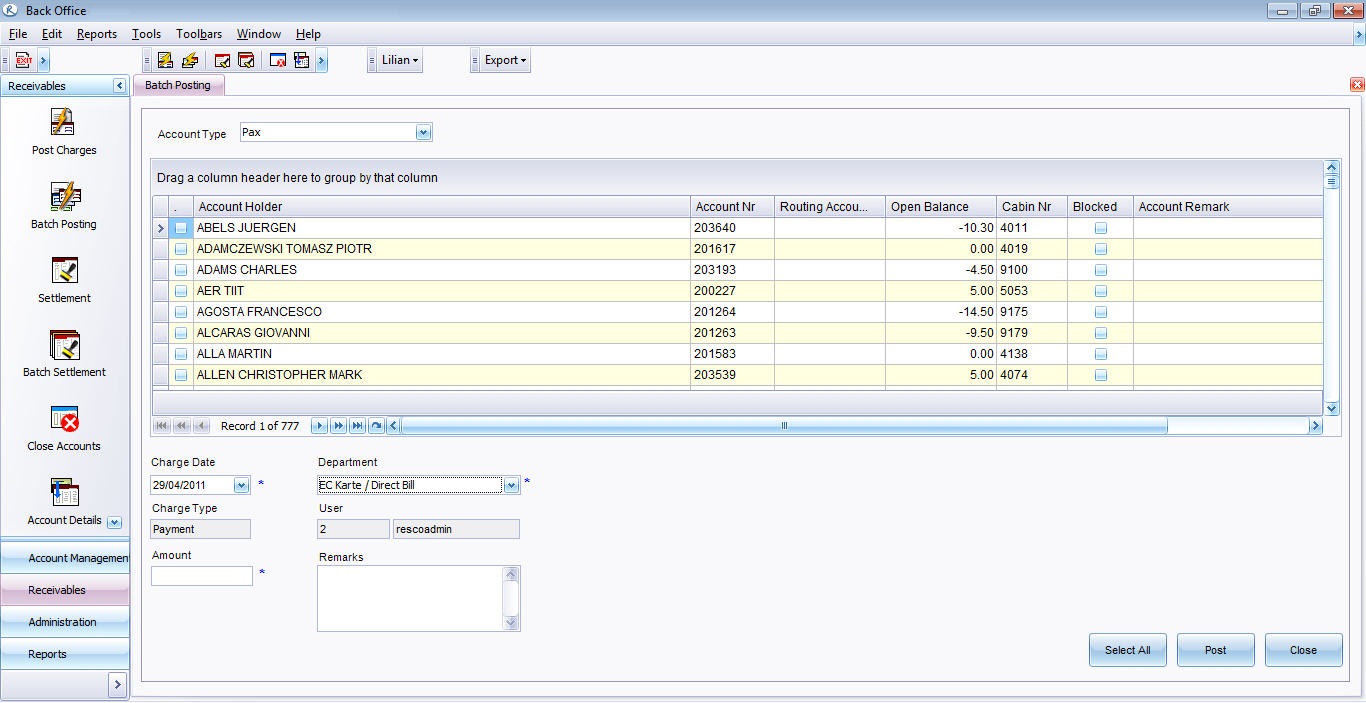The width and height of the screenshot is (1366, 703).
Task: Expand the bottom sidebar configure arrow
Action: click(117, 684)
